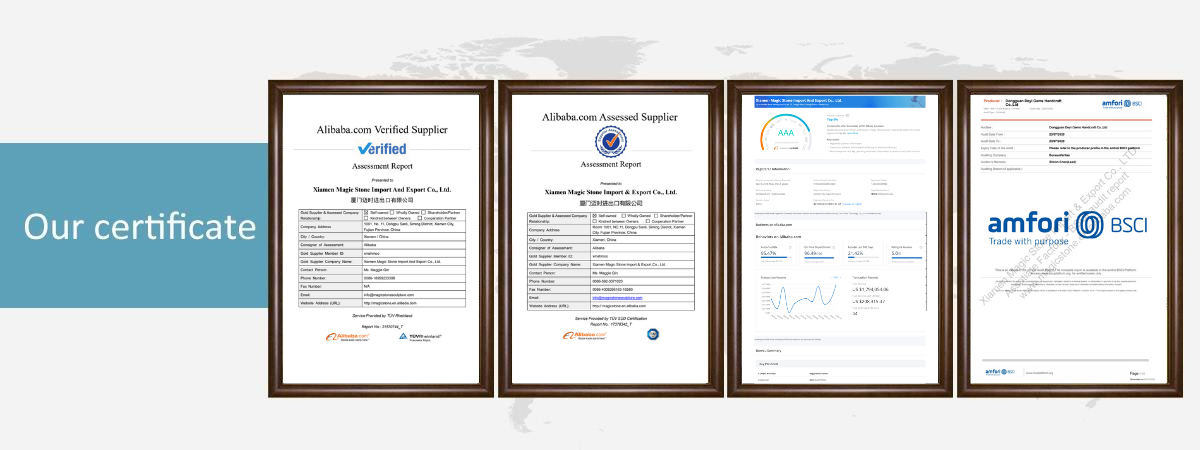Click 'Assessment Report' text under the seal badge

610,164
